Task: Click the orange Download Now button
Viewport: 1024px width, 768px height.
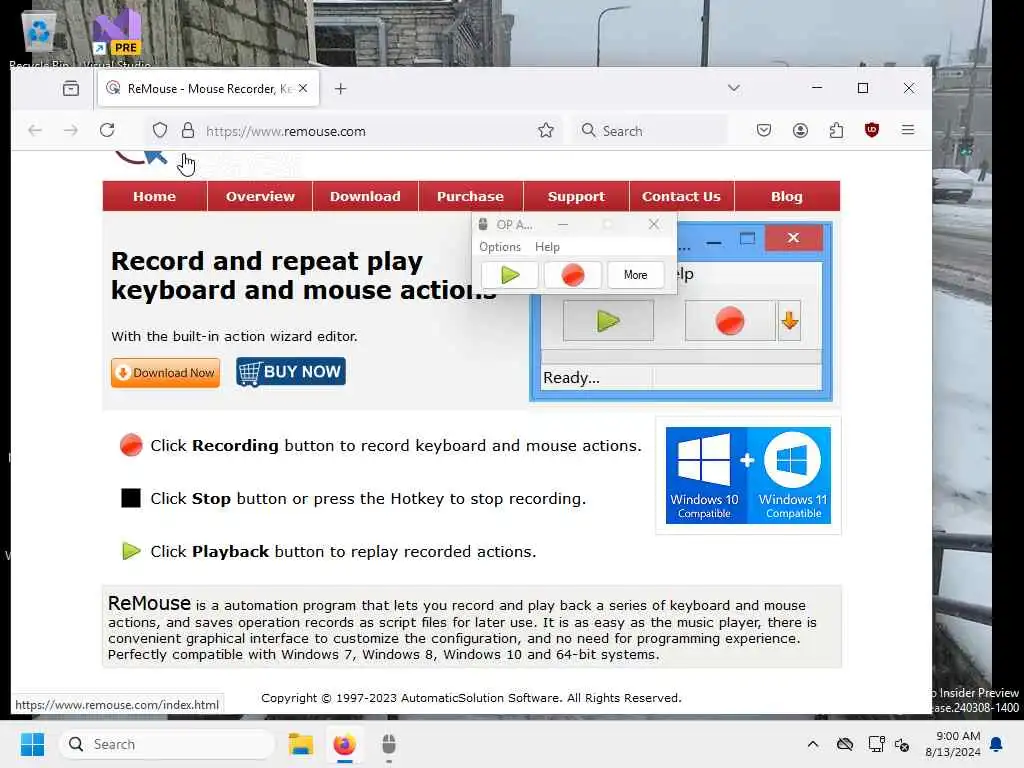Action: pos(165,373)
